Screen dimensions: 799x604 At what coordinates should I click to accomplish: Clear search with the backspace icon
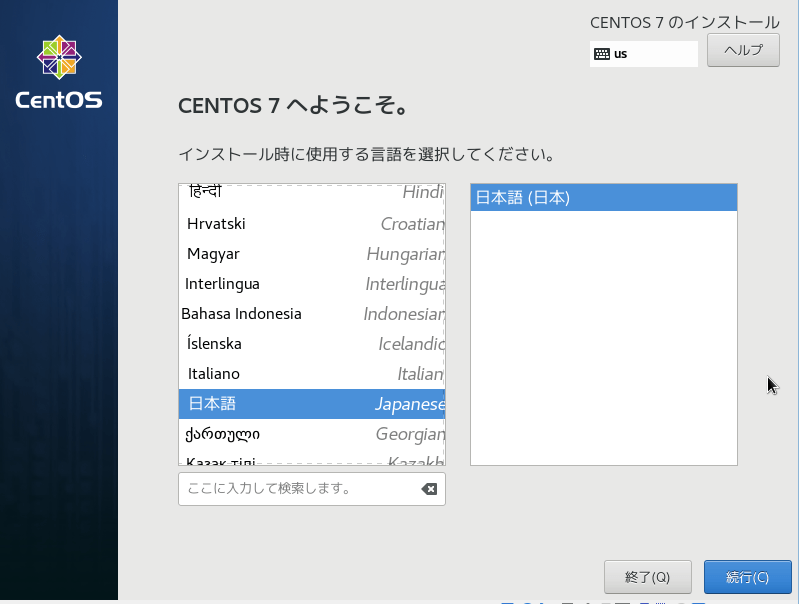[x=429, y=489]
